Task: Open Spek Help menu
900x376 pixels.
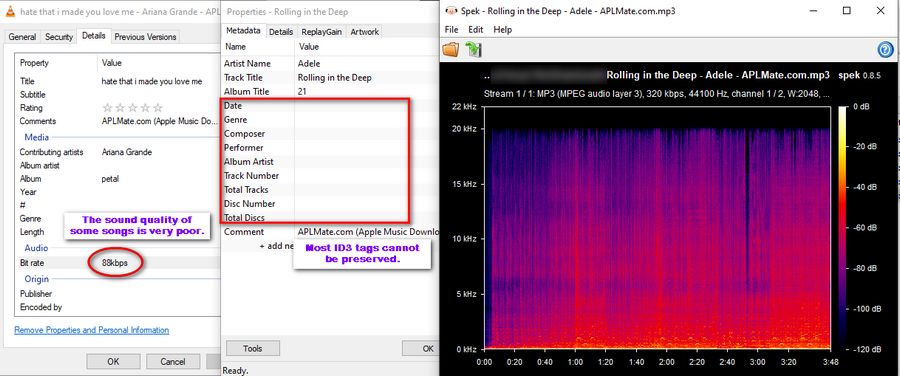Action: point(502,29)
